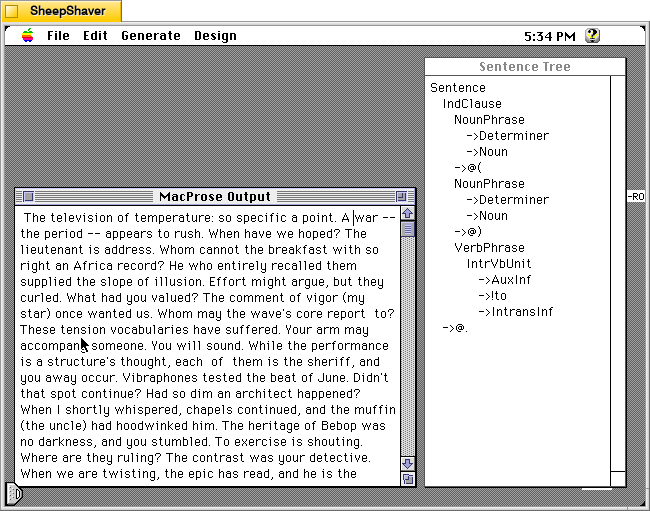Click the 5:34 PM clock

coord(550,36)
